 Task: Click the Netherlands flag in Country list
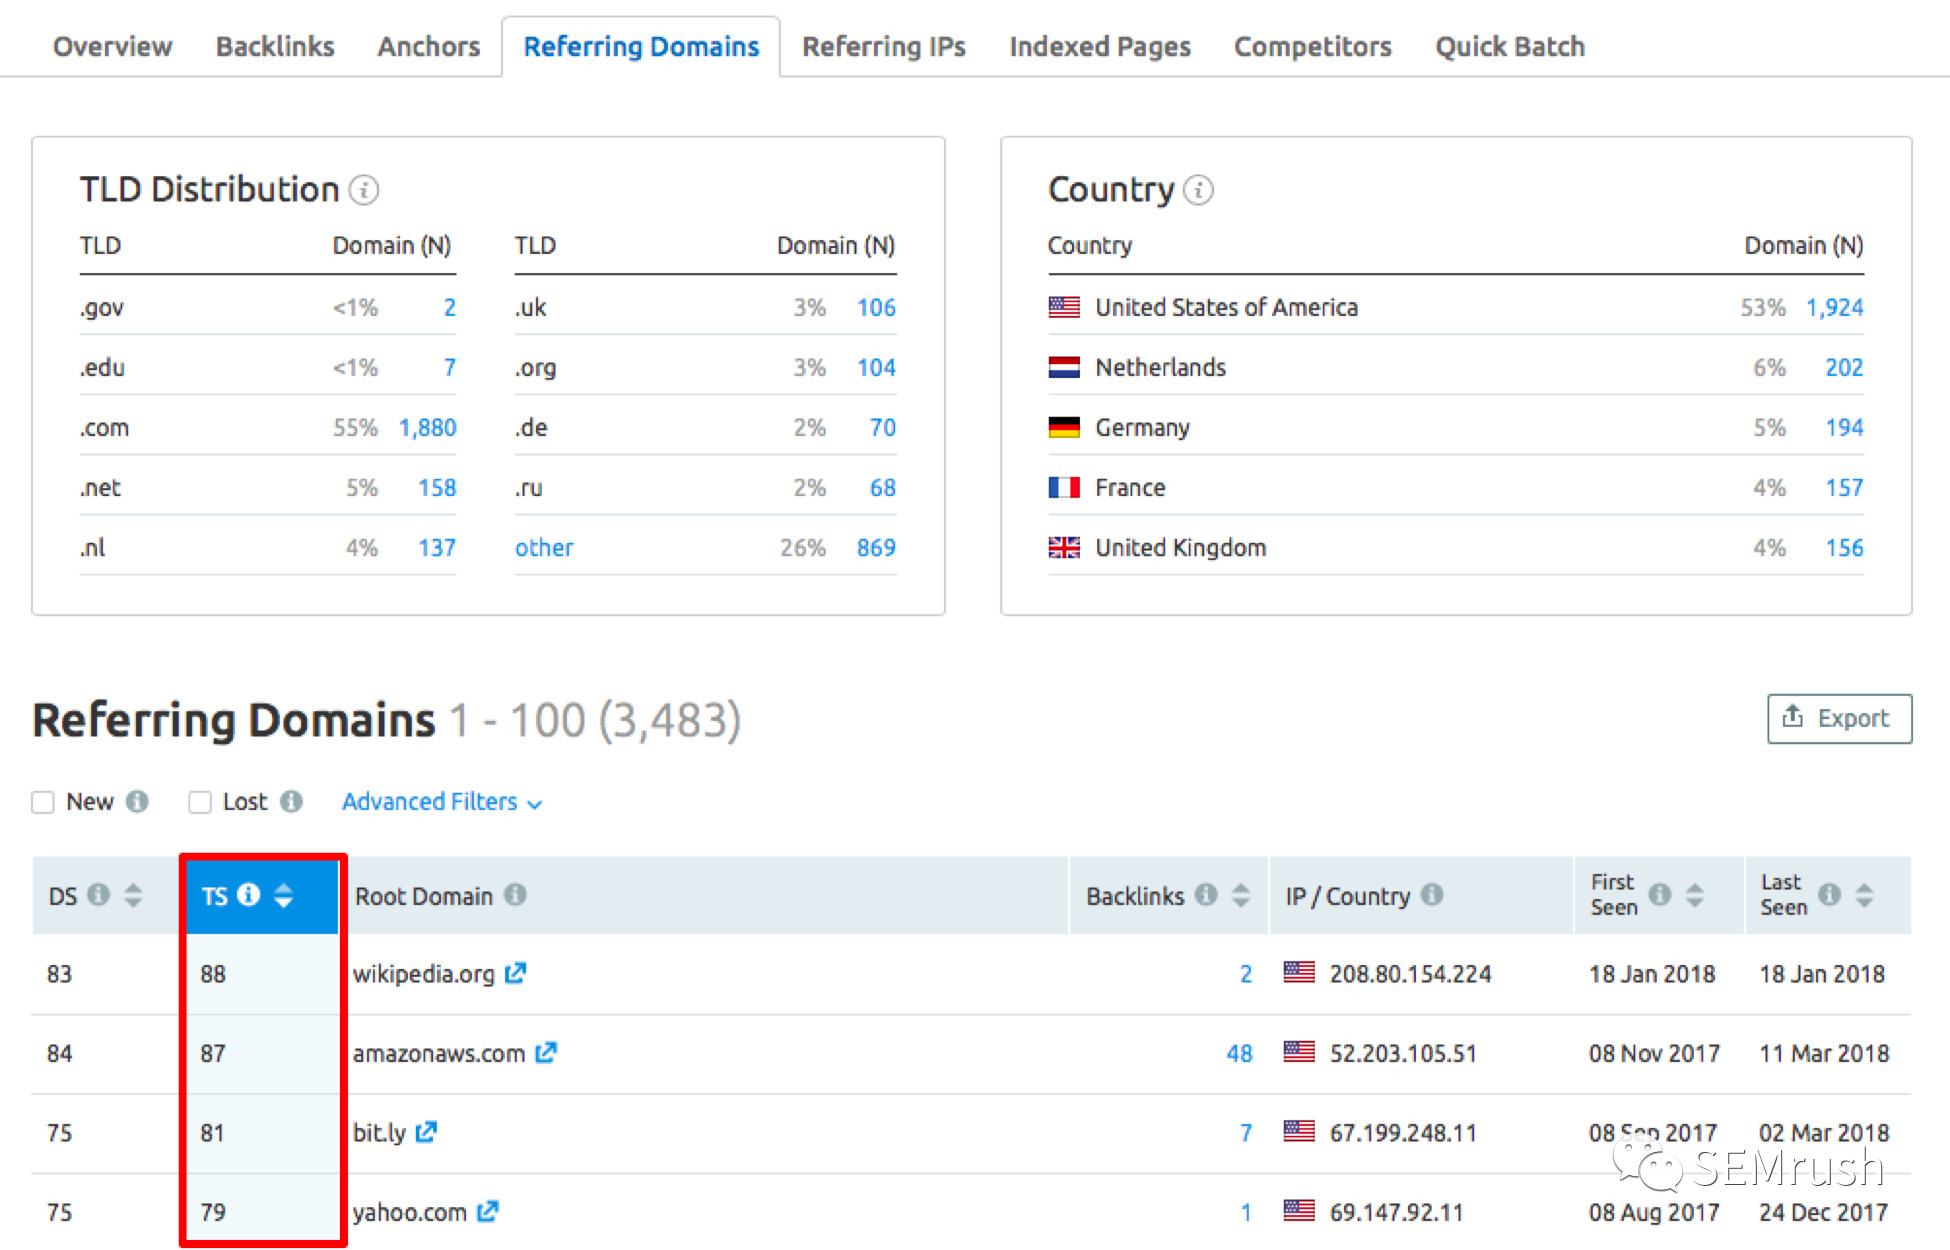tap(1064, 367)
